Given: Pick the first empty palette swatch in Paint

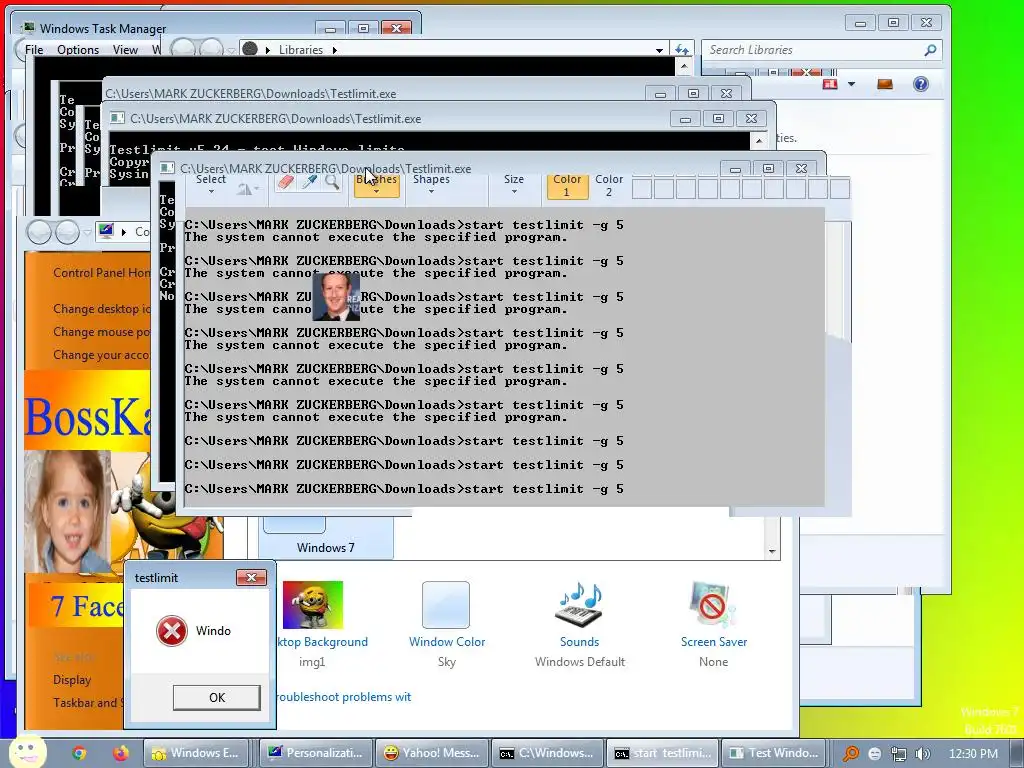Looking at the screenshot, I should pos(642,189).
